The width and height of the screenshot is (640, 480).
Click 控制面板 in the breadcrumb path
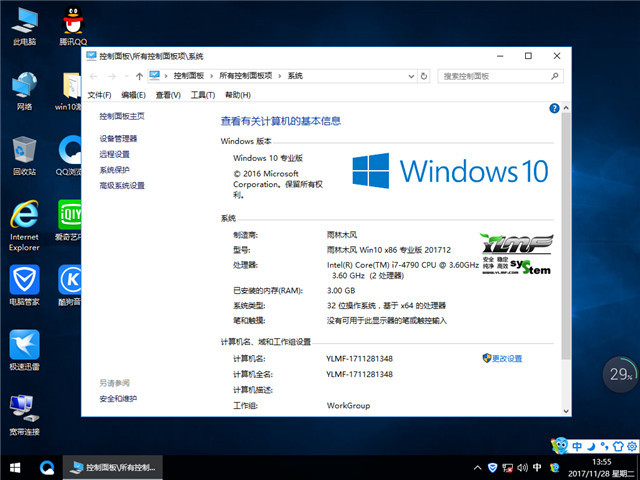coord(189,76)
